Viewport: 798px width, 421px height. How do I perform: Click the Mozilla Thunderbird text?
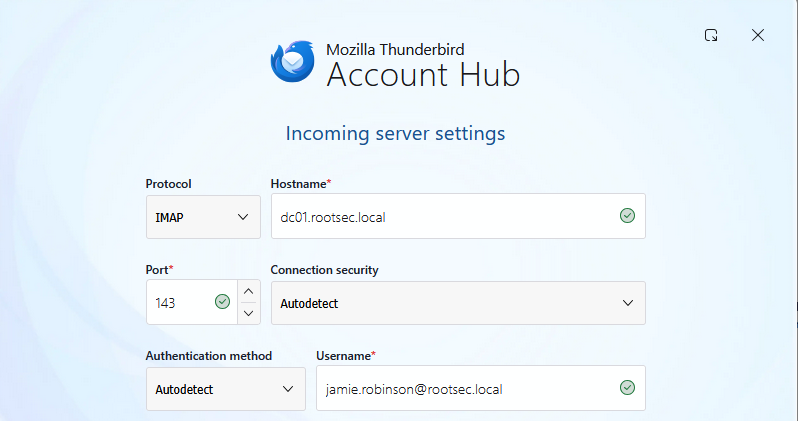click(x=395, y=49)
